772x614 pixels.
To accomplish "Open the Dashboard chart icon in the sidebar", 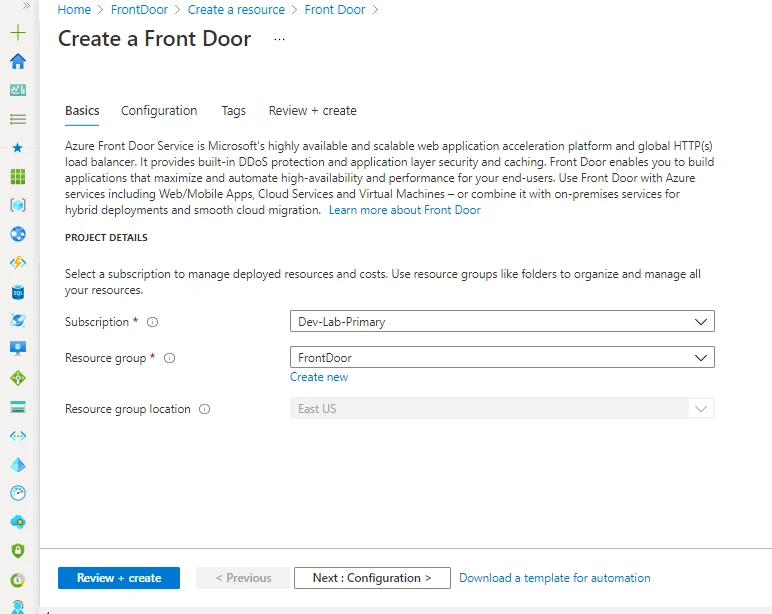I will (x=17, y=90).
